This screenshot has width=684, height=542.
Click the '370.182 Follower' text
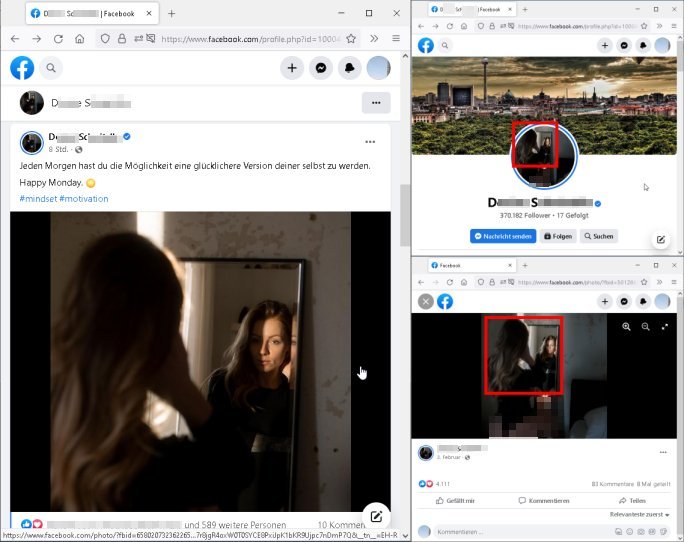tap(525, 215)
